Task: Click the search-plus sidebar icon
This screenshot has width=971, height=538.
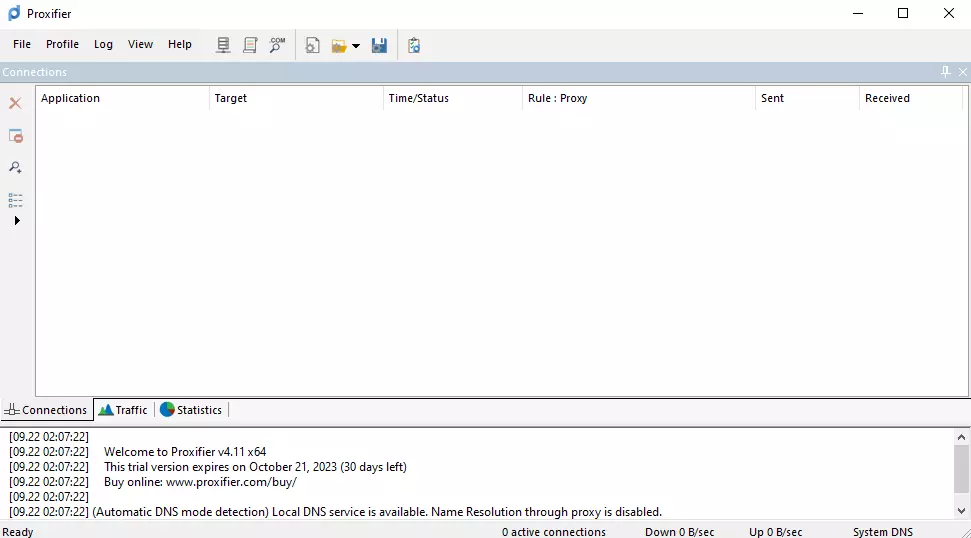Action: point(15,167)
